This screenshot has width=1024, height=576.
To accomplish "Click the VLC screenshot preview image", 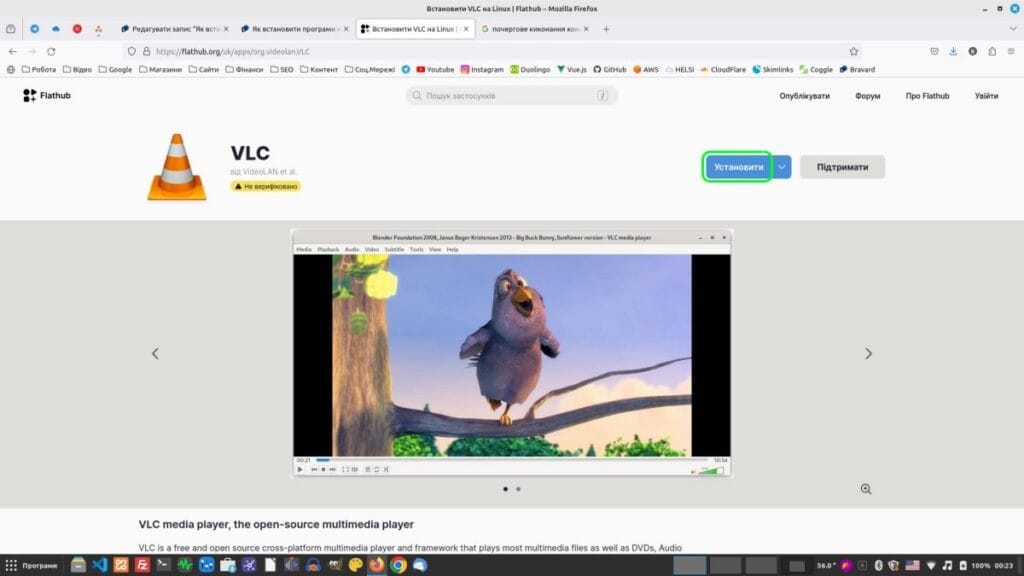I will [x=511, y=353].
